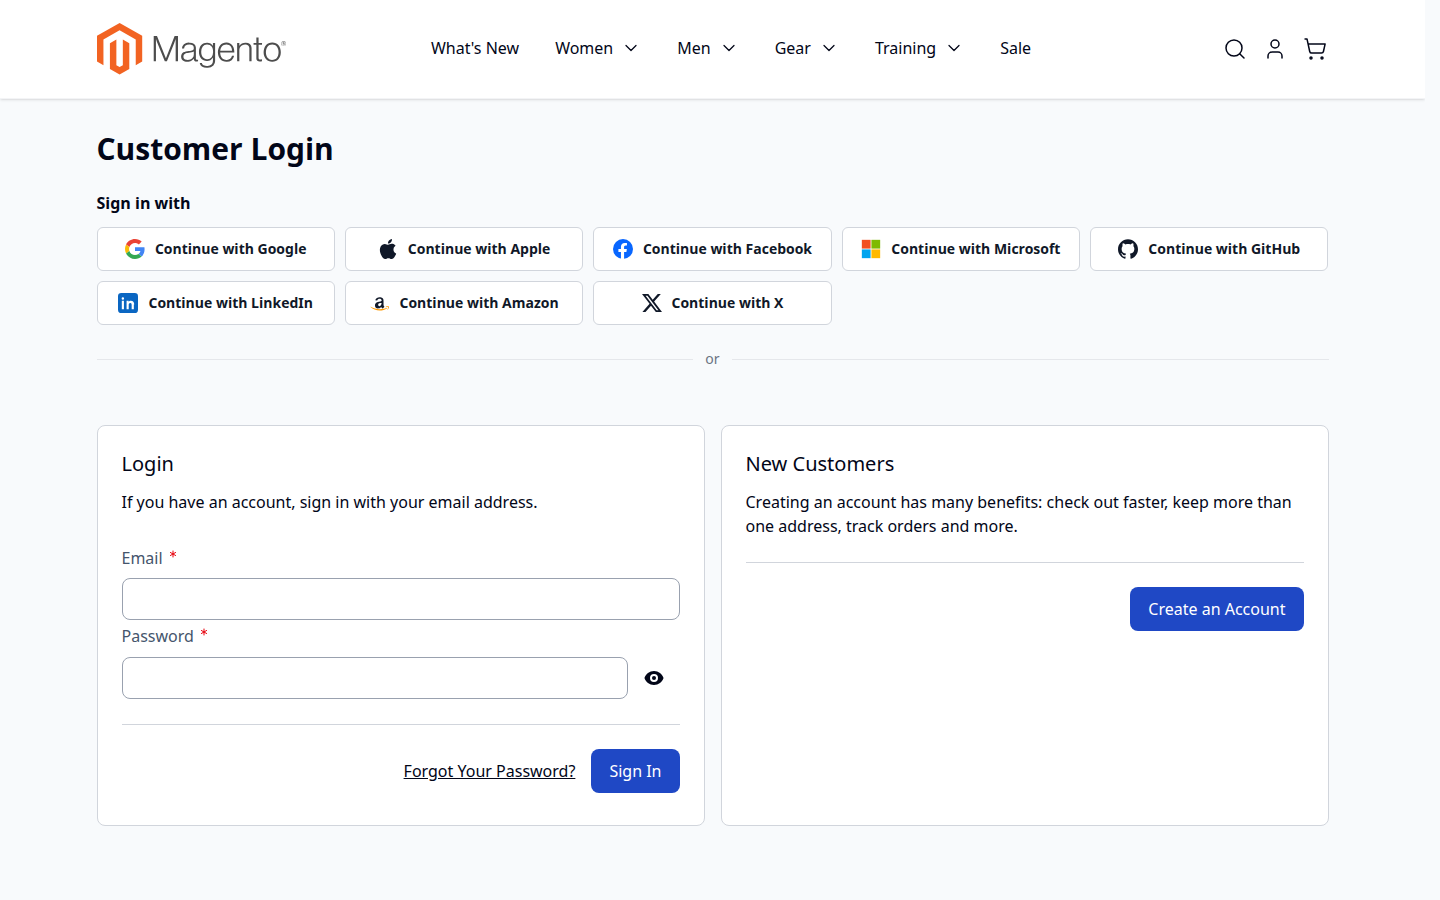Screen dimensions: 1440x900
Task: Continue with Google sign-in
Action: point(216,249)
